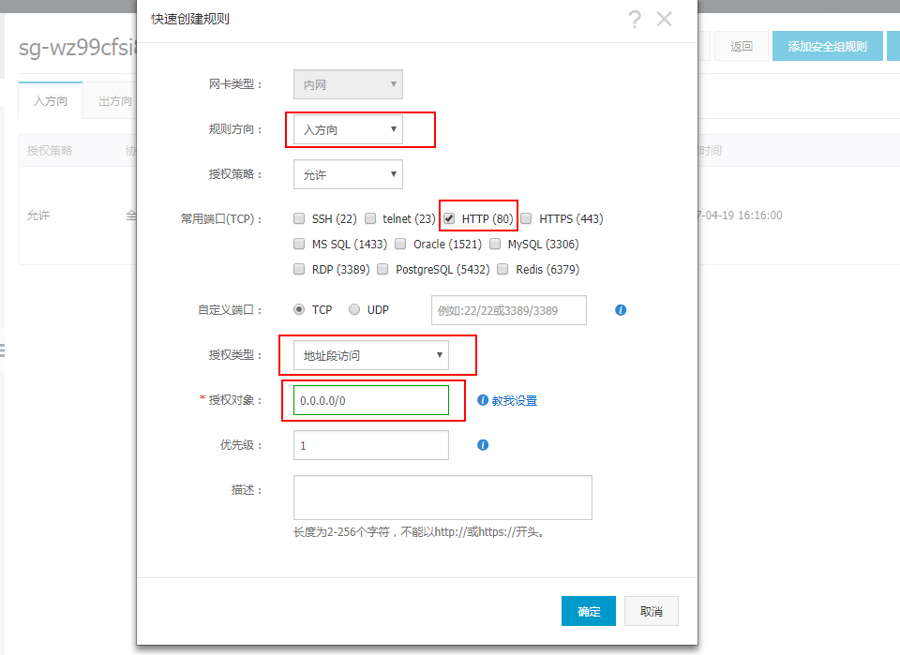
Task: Check the HTTPS (443) port option
Action: click(x=526, y=219)
